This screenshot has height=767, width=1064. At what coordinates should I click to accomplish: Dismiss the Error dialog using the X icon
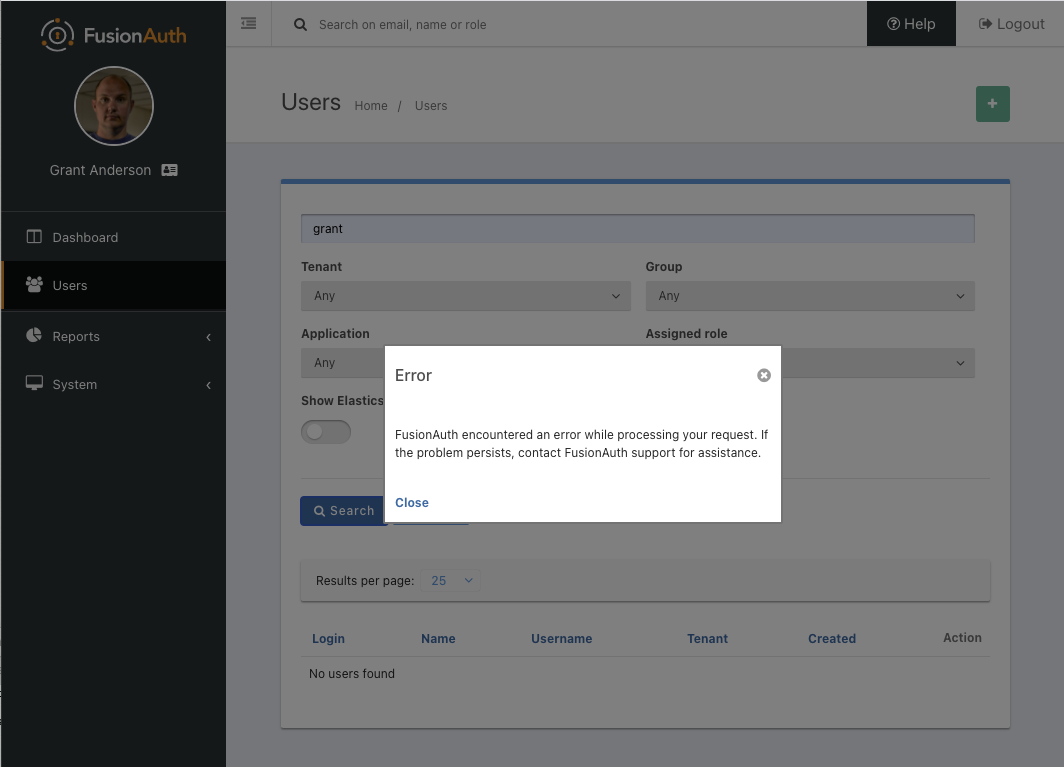pyautogui.click(x=764, y=375)
